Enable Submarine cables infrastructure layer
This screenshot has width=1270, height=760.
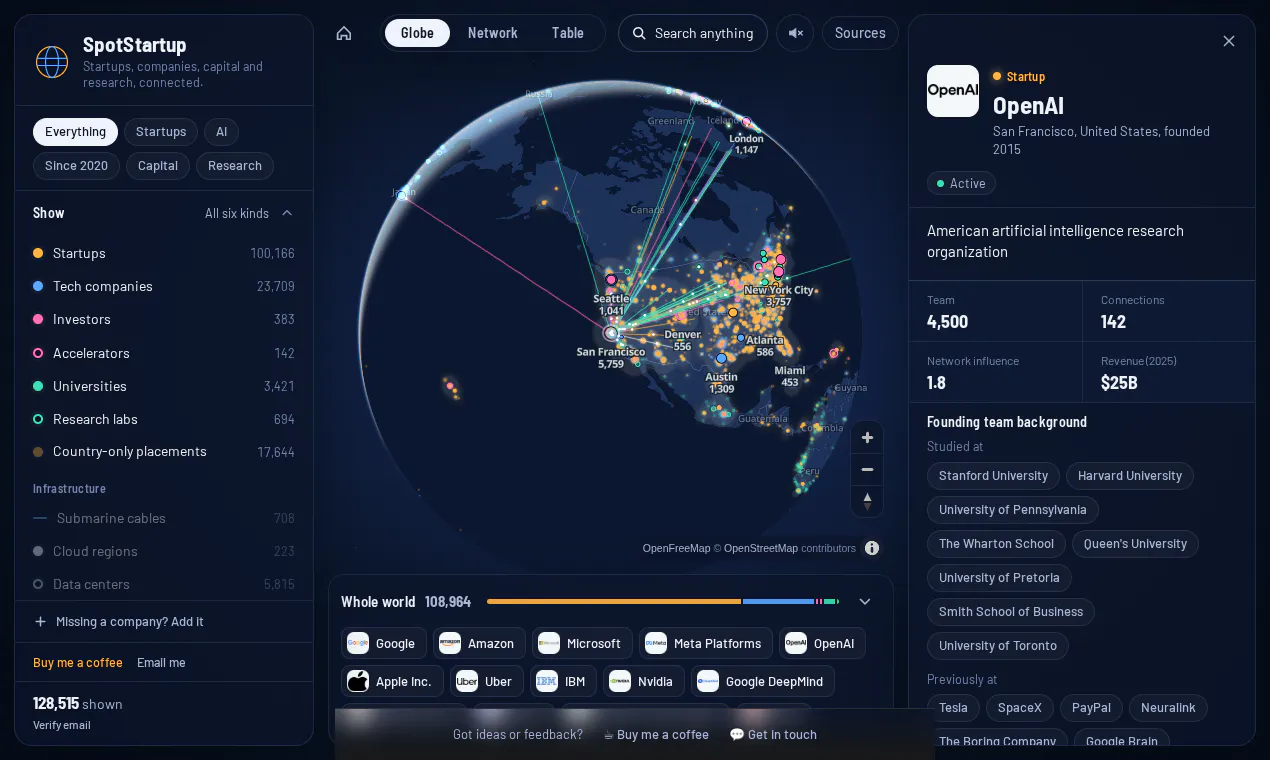coord(164,519)
